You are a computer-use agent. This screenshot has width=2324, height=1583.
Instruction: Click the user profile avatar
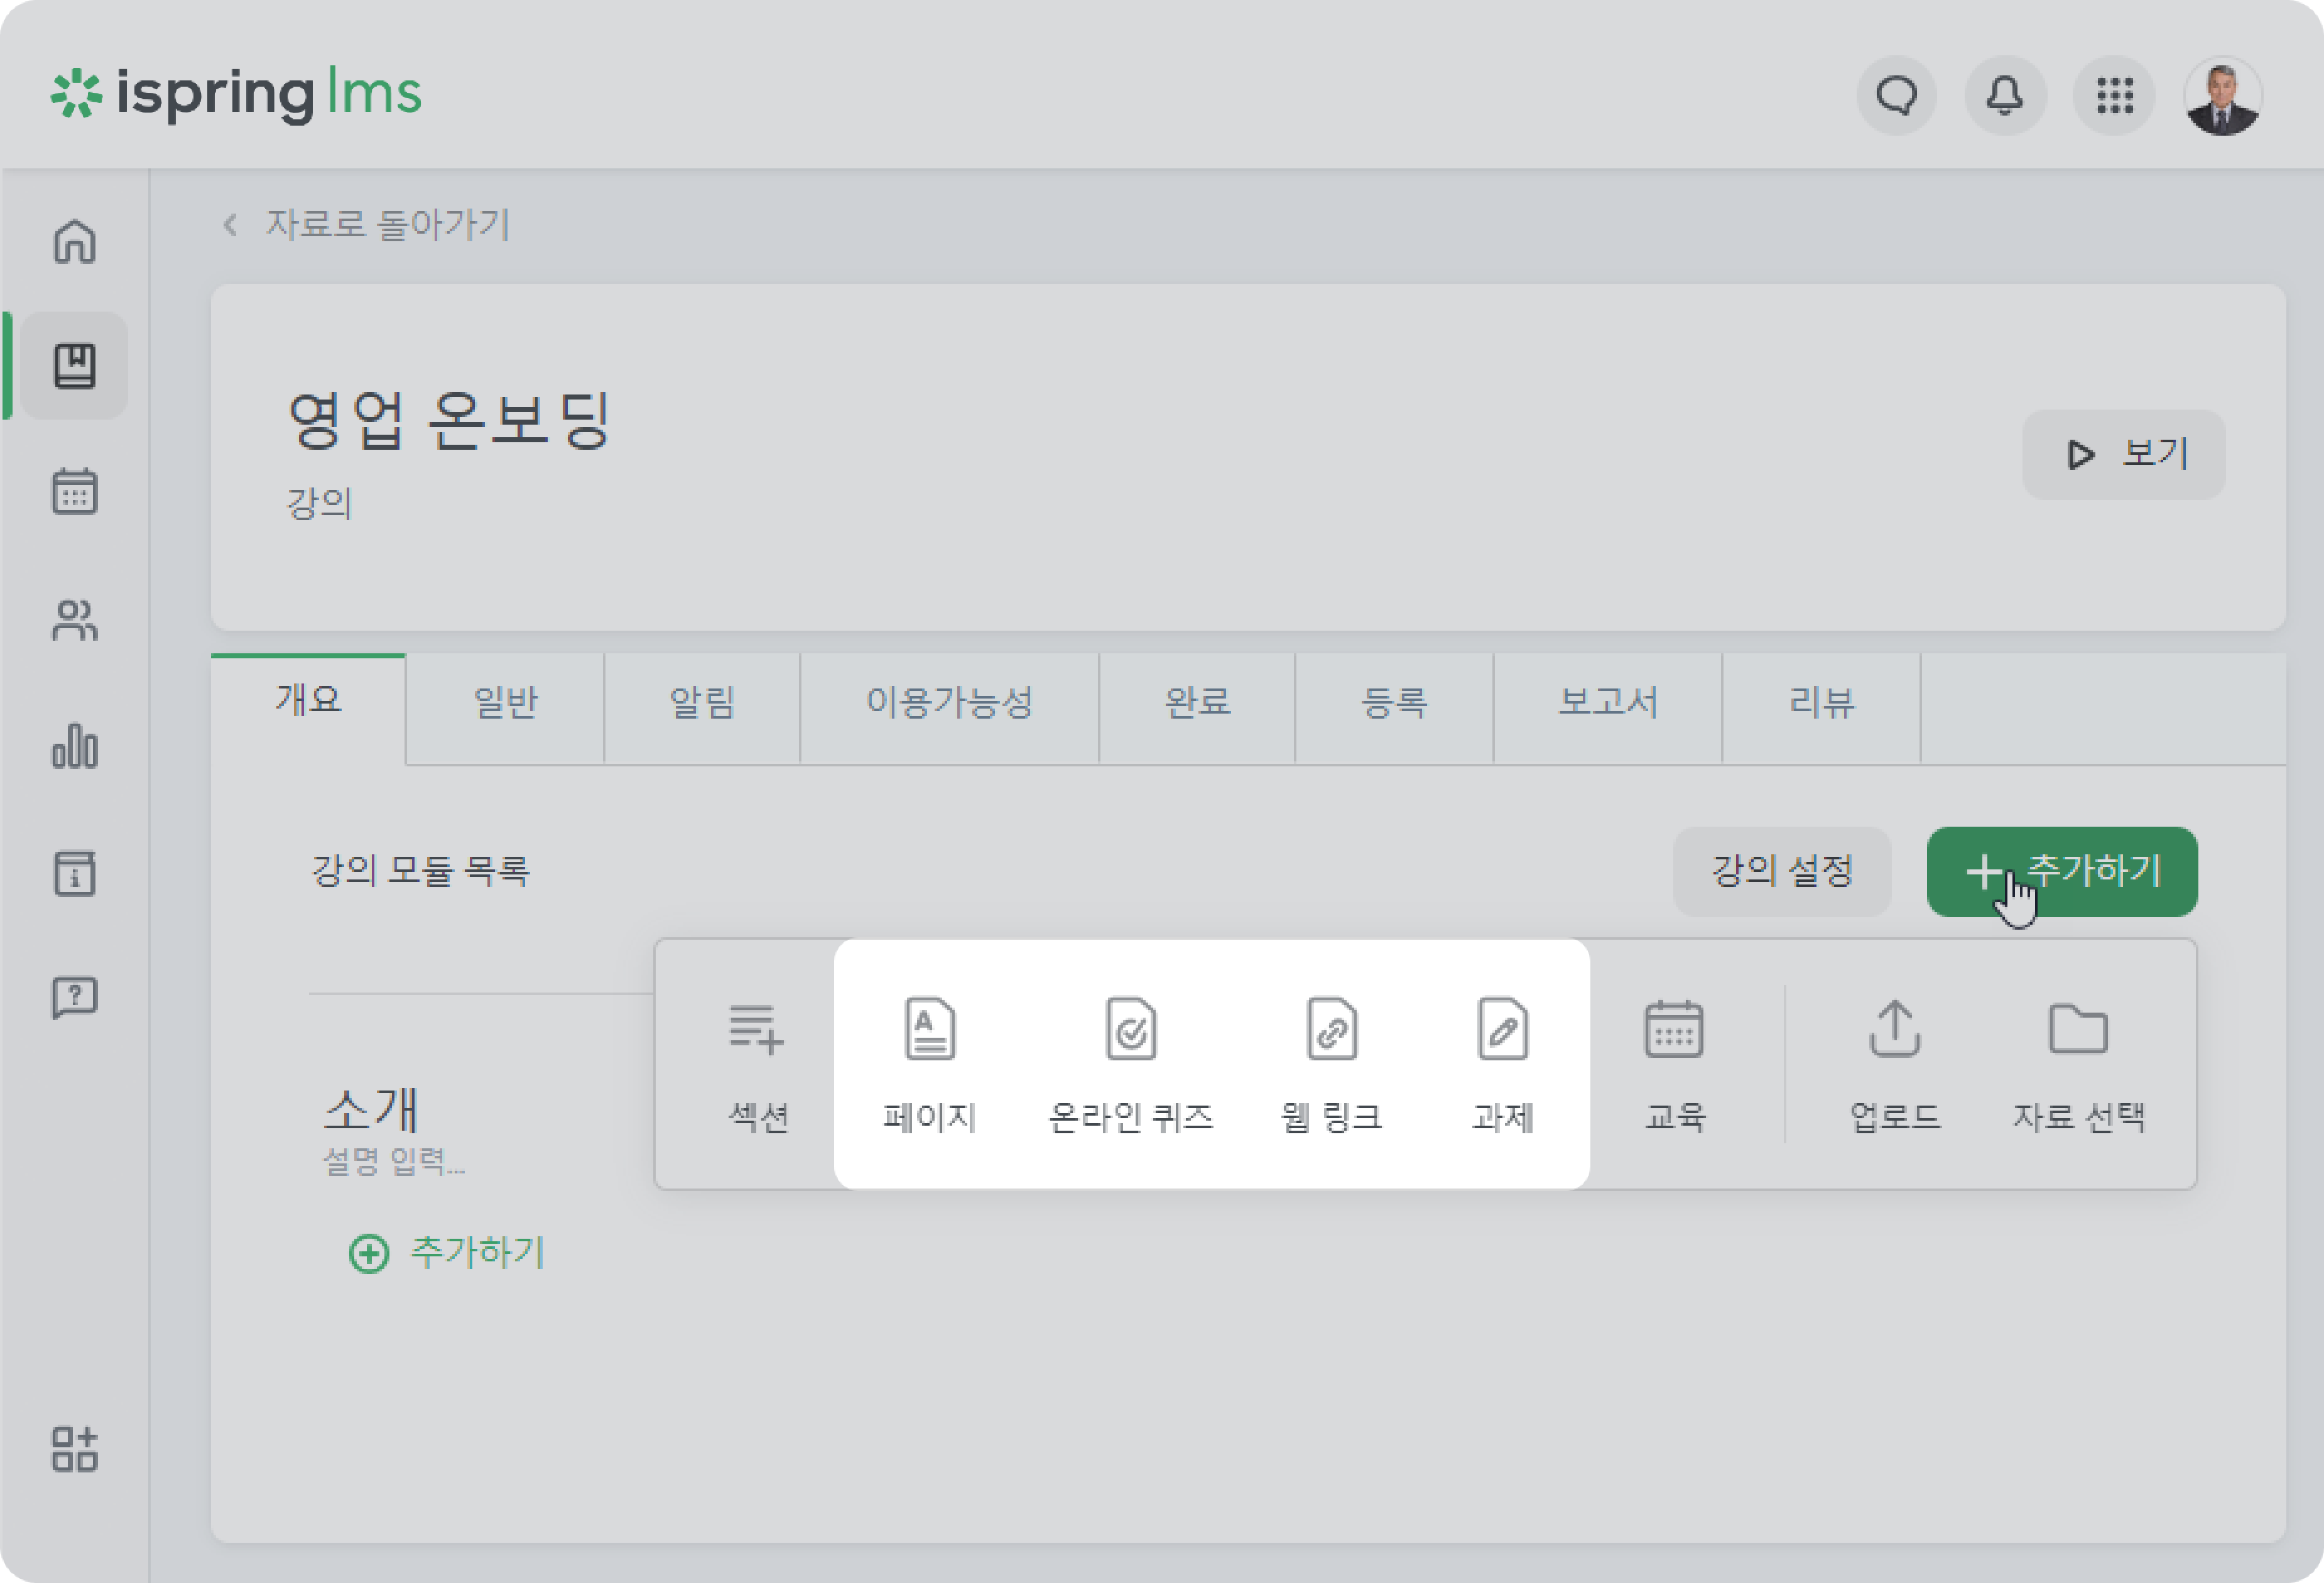(2222, 96)
